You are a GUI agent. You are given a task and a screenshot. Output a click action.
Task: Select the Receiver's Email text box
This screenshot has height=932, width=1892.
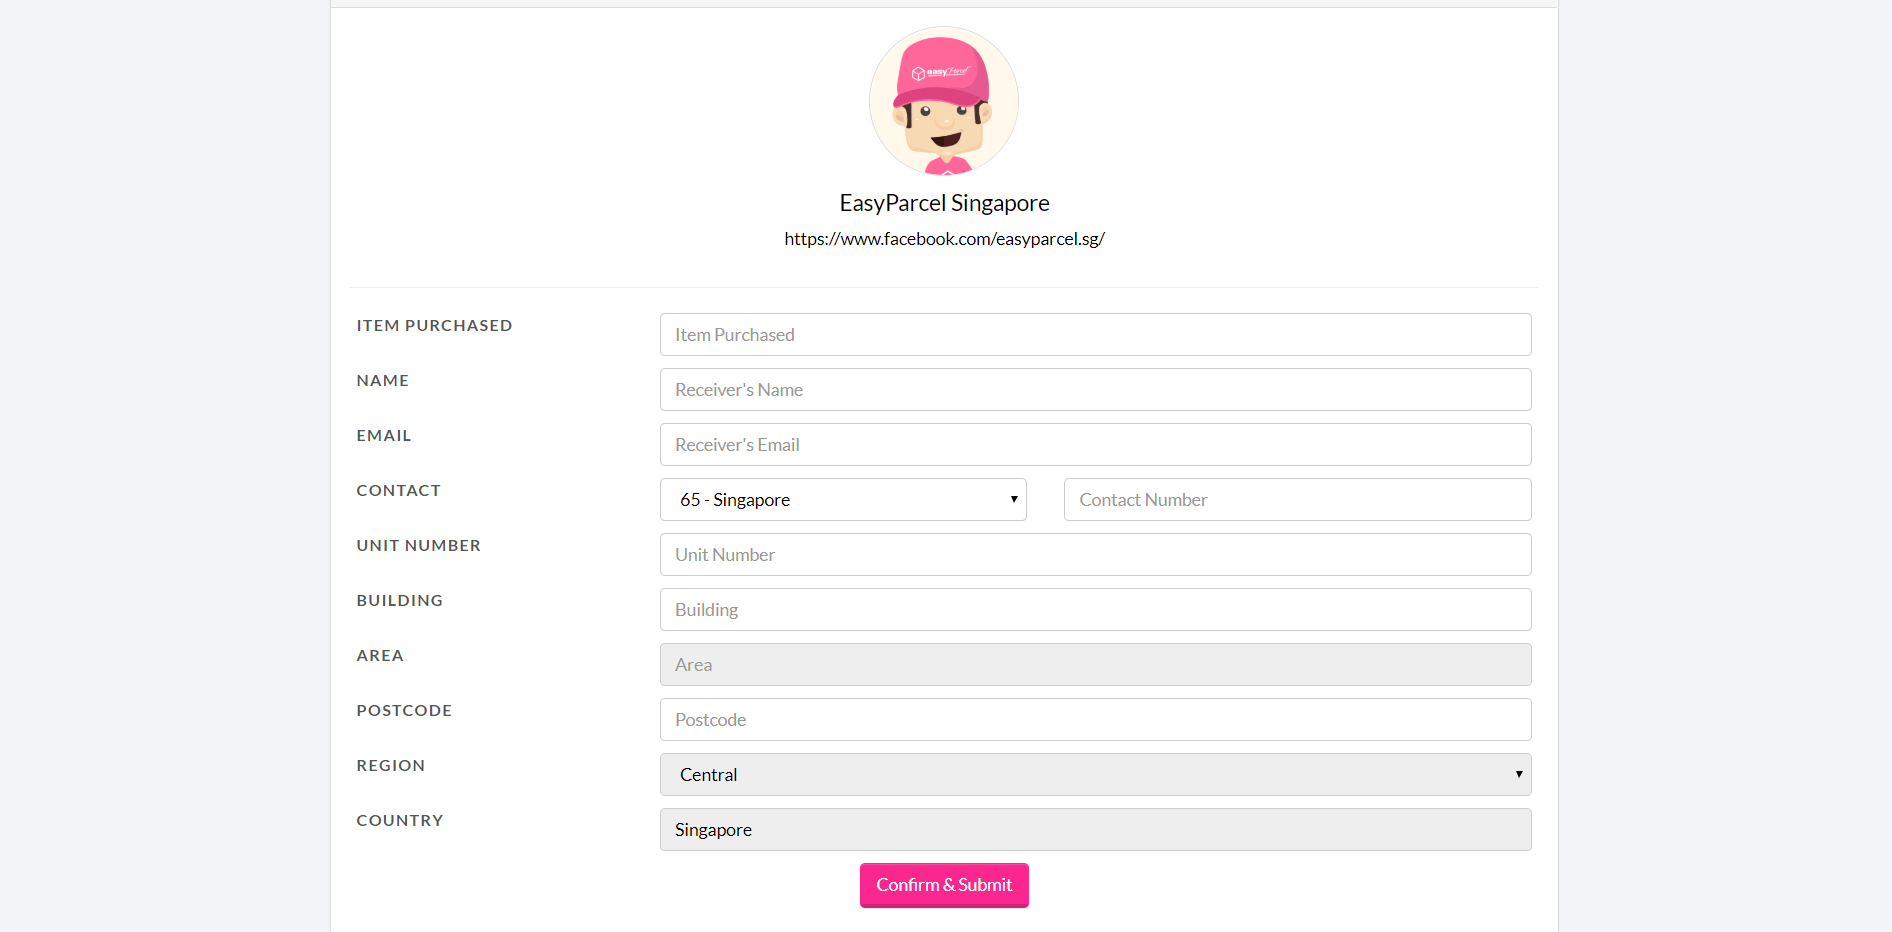(1095, 445)
